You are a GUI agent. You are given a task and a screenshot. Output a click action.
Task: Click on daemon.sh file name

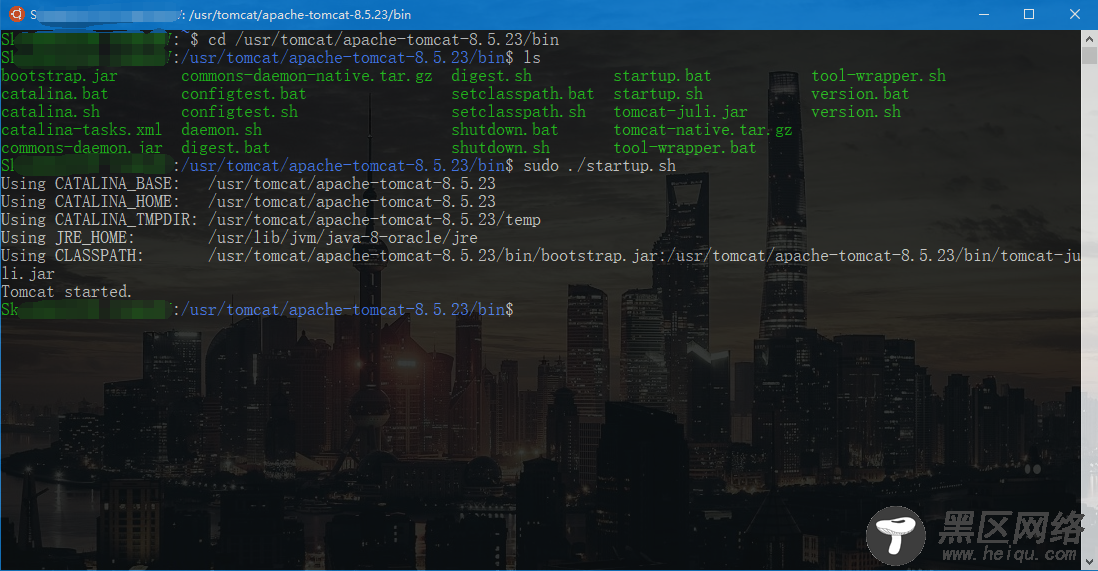(x=221, y=130)
